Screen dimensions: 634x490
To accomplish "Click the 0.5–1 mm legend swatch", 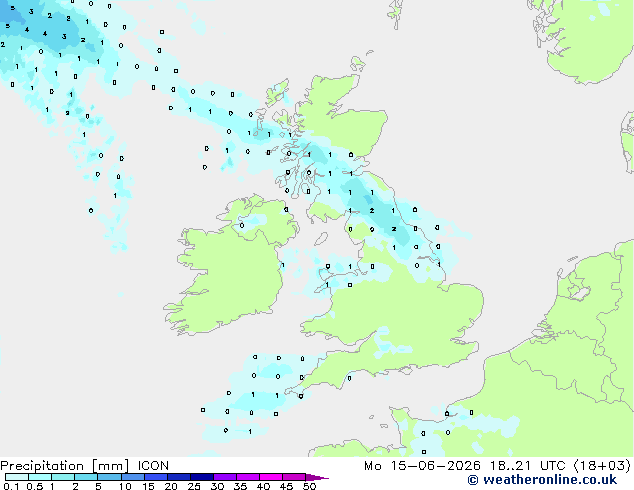I will 40,477.
